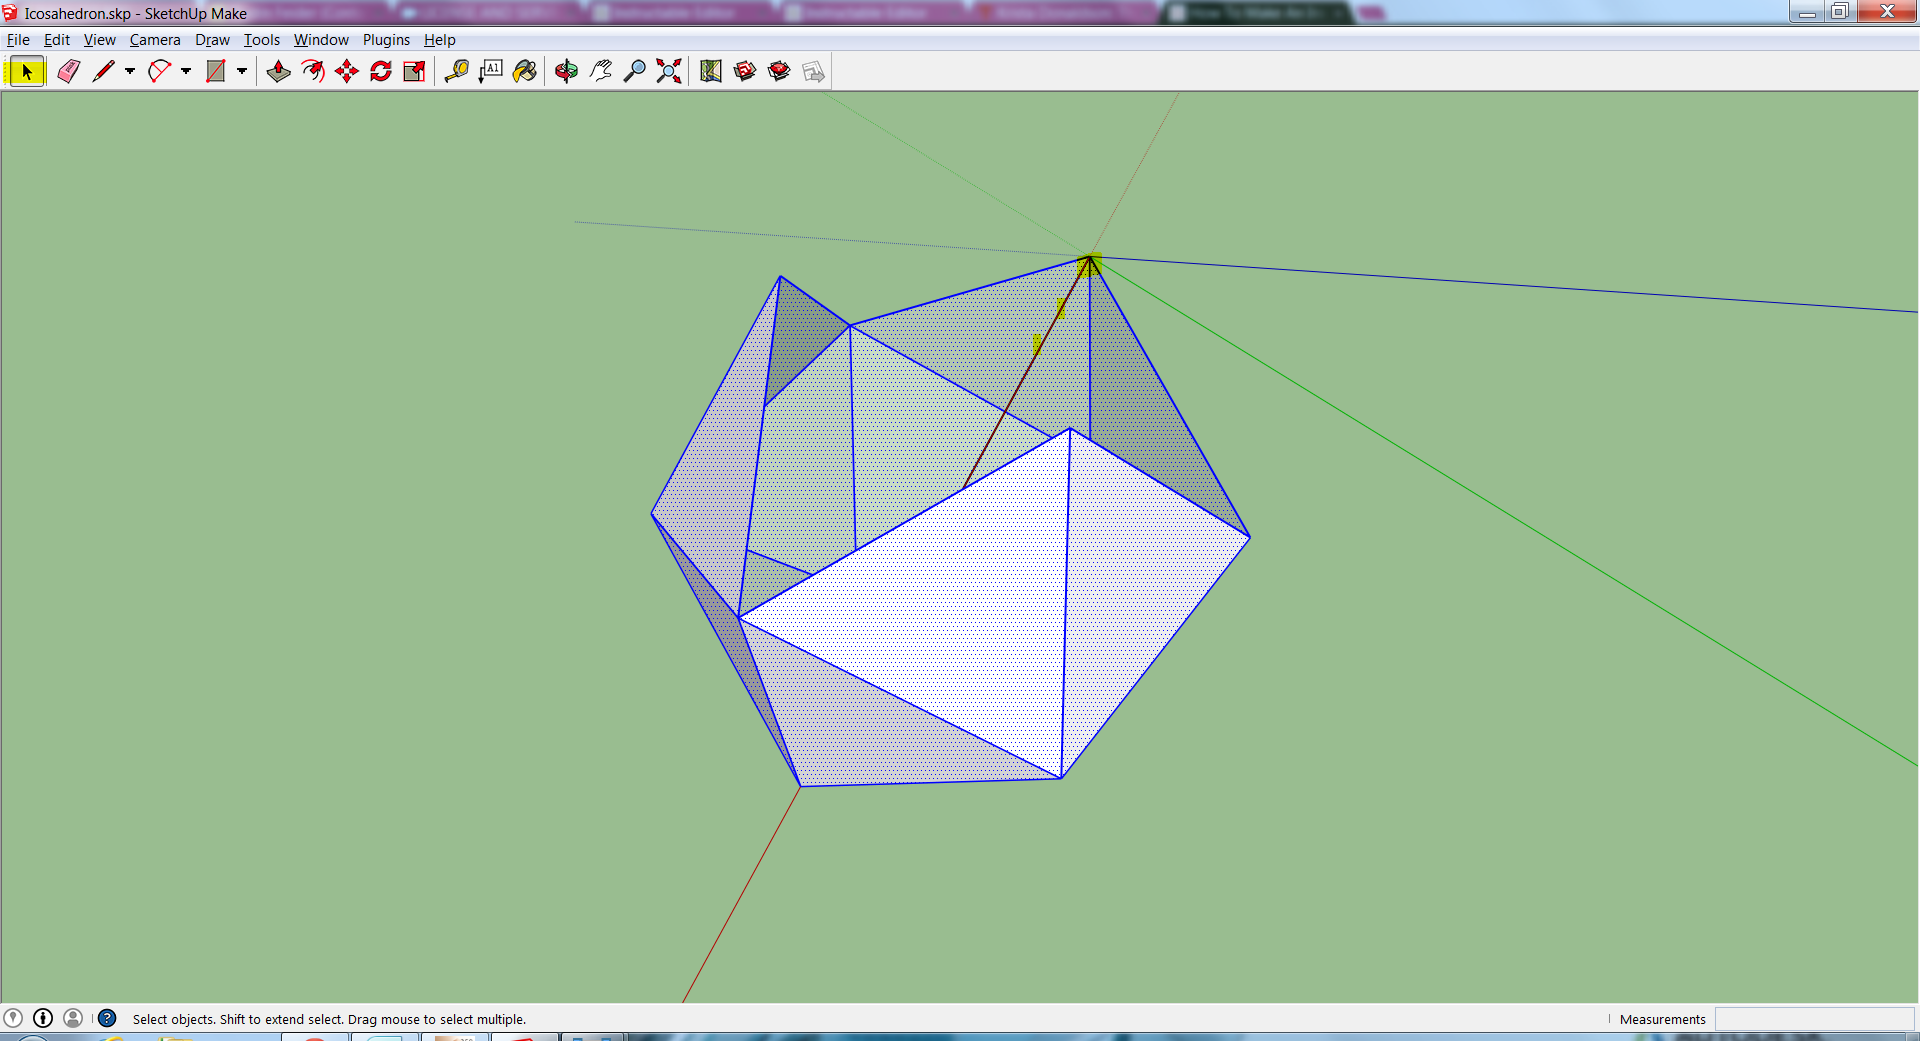Open the Arc tool dropdown arrow
Image resolution: width=1920 pixels, height=1041 pixels.
186,72
